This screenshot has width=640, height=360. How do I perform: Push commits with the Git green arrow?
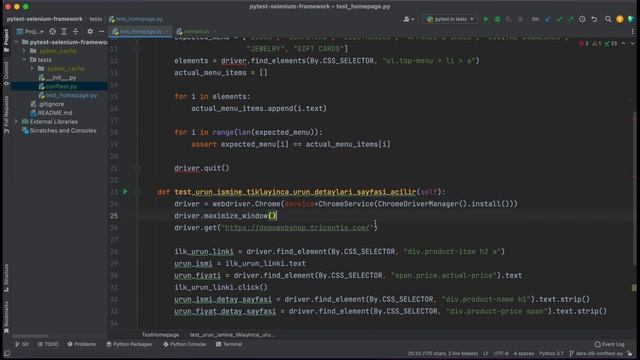(571, 19)
